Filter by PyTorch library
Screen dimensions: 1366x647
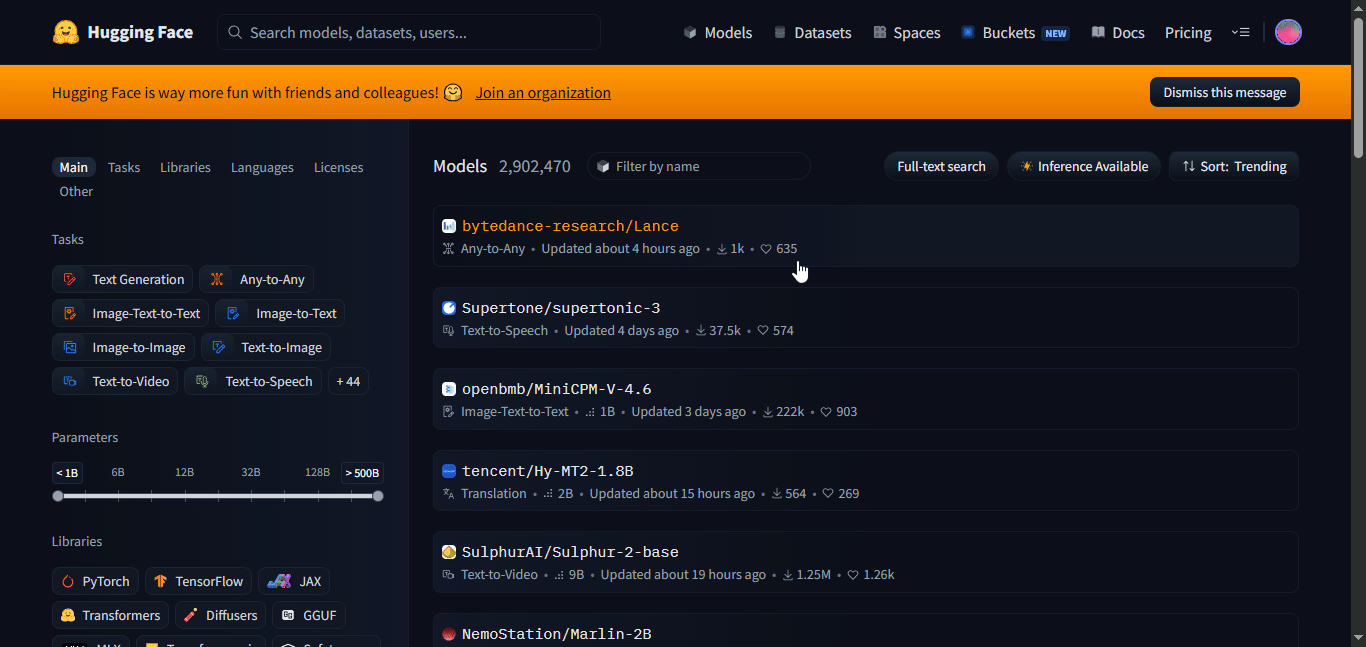(95, 581)
